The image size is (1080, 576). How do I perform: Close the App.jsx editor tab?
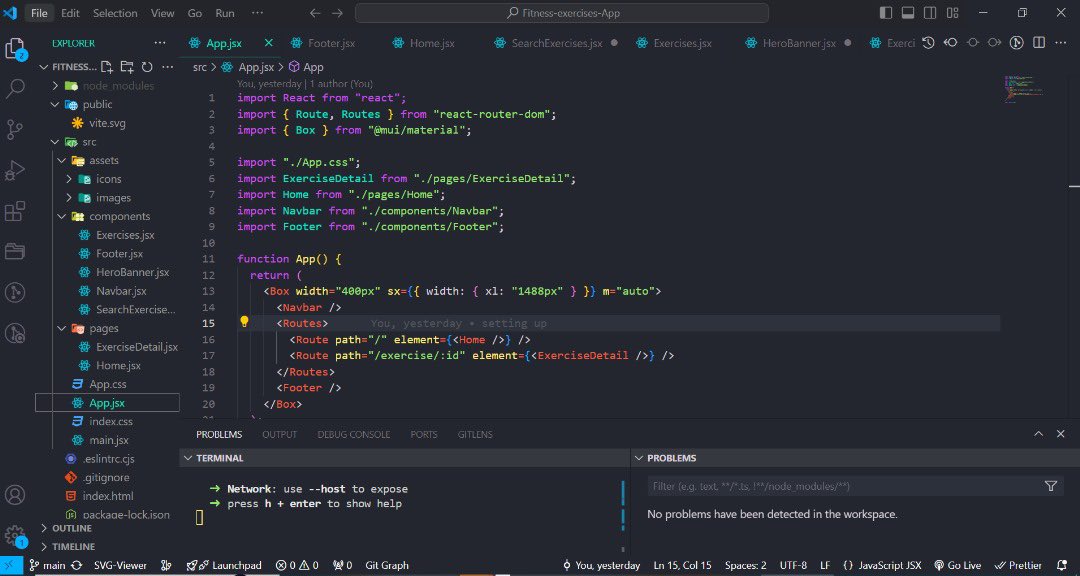[x=269, y=43]
